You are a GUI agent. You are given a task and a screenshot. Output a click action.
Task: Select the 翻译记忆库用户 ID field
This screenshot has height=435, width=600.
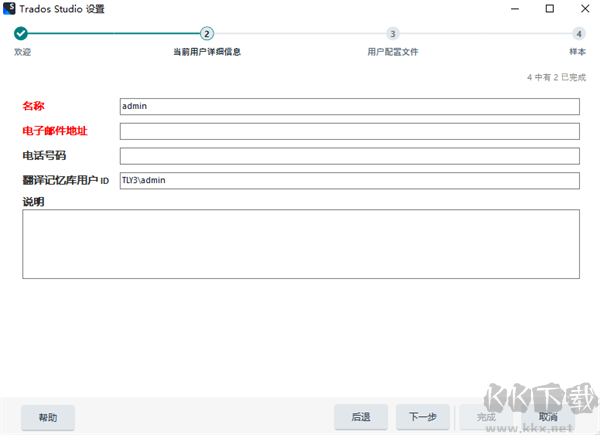pyautogui.click(x=349, y=181)
